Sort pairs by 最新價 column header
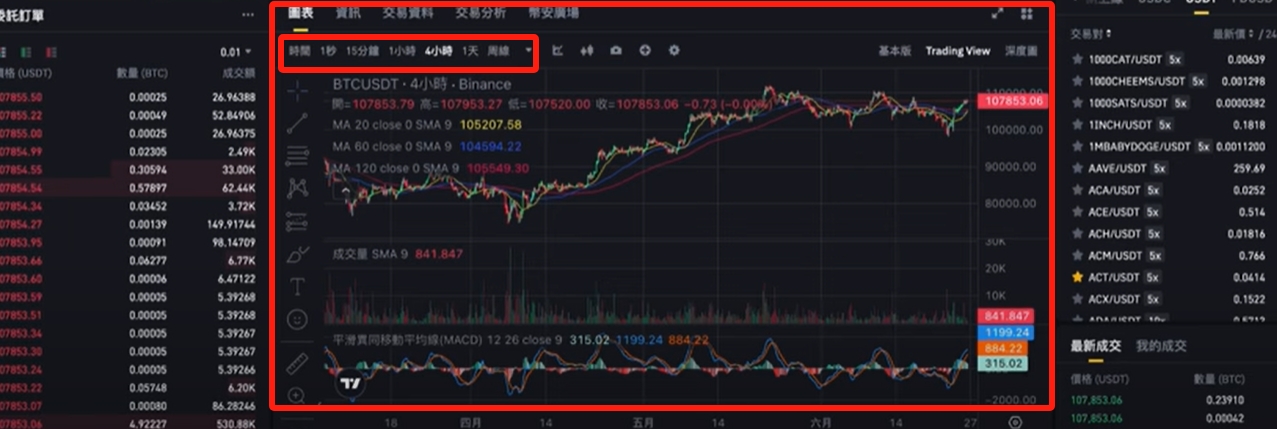The image size is (1277, 429). click(x=1231, y=33)
